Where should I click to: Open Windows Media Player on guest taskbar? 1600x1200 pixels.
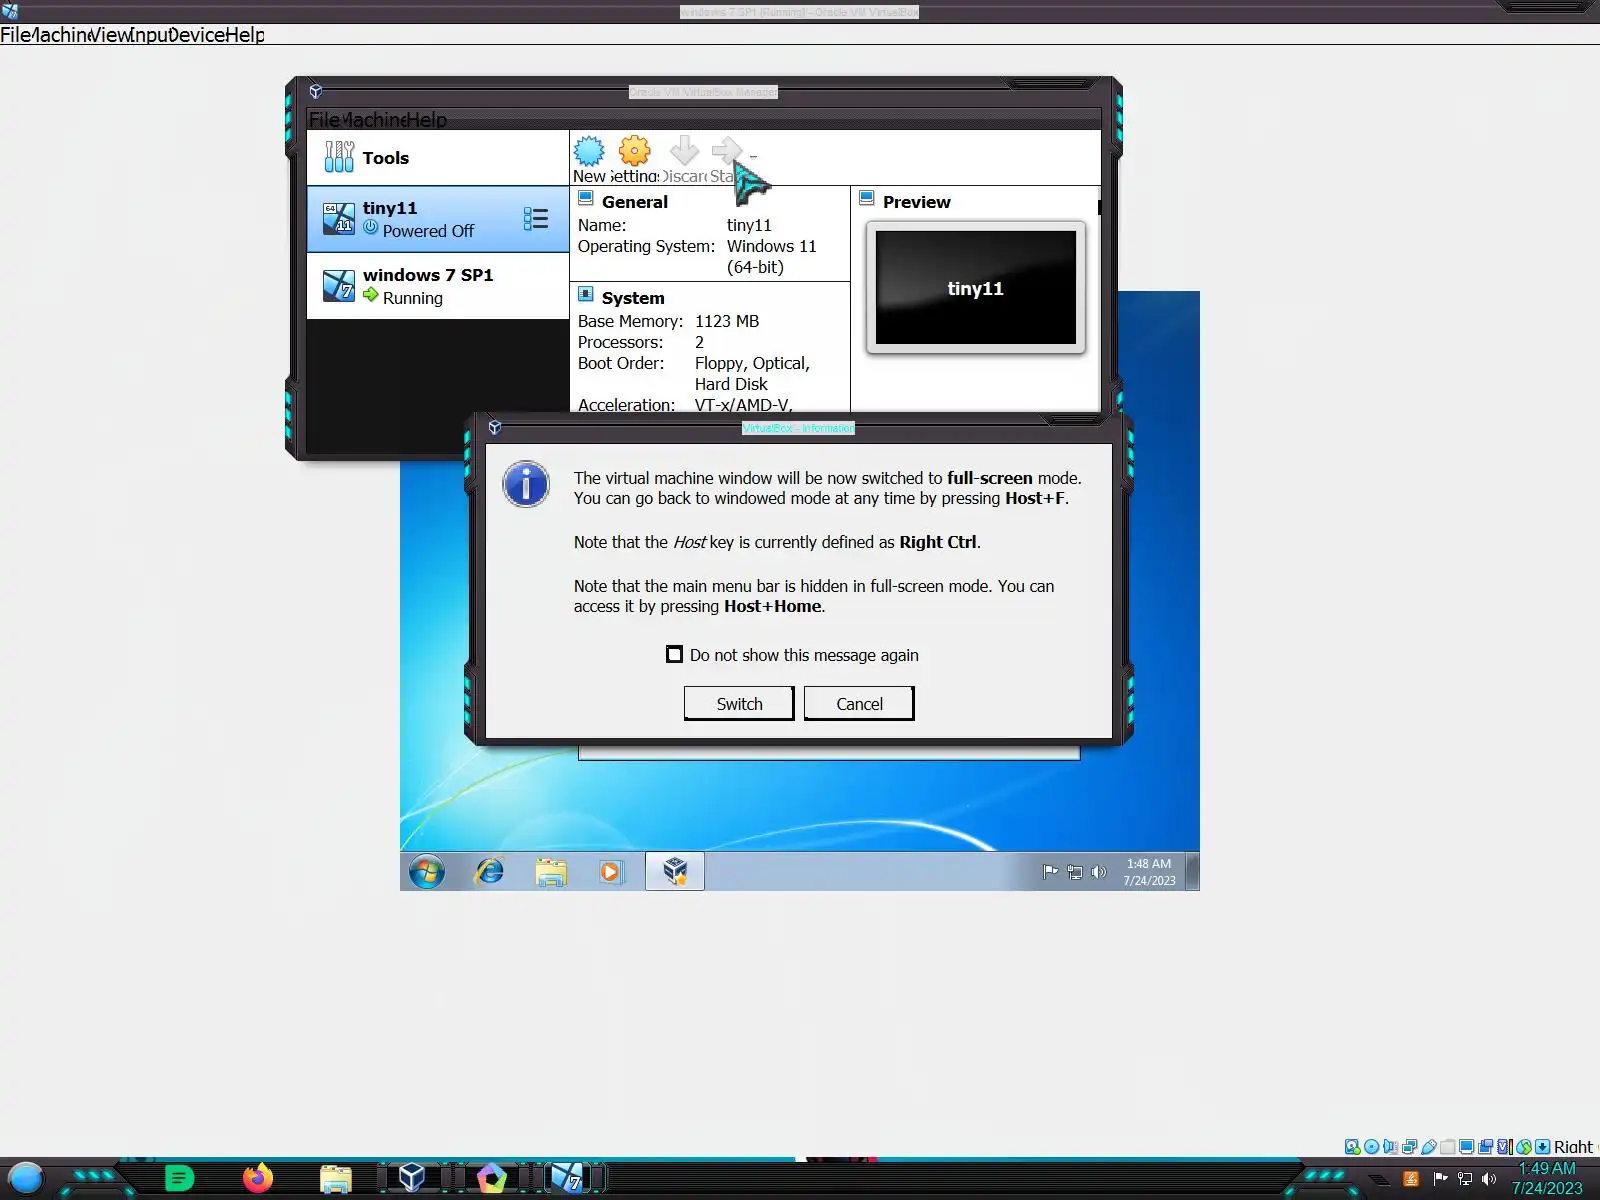click(x=611, y=871)
